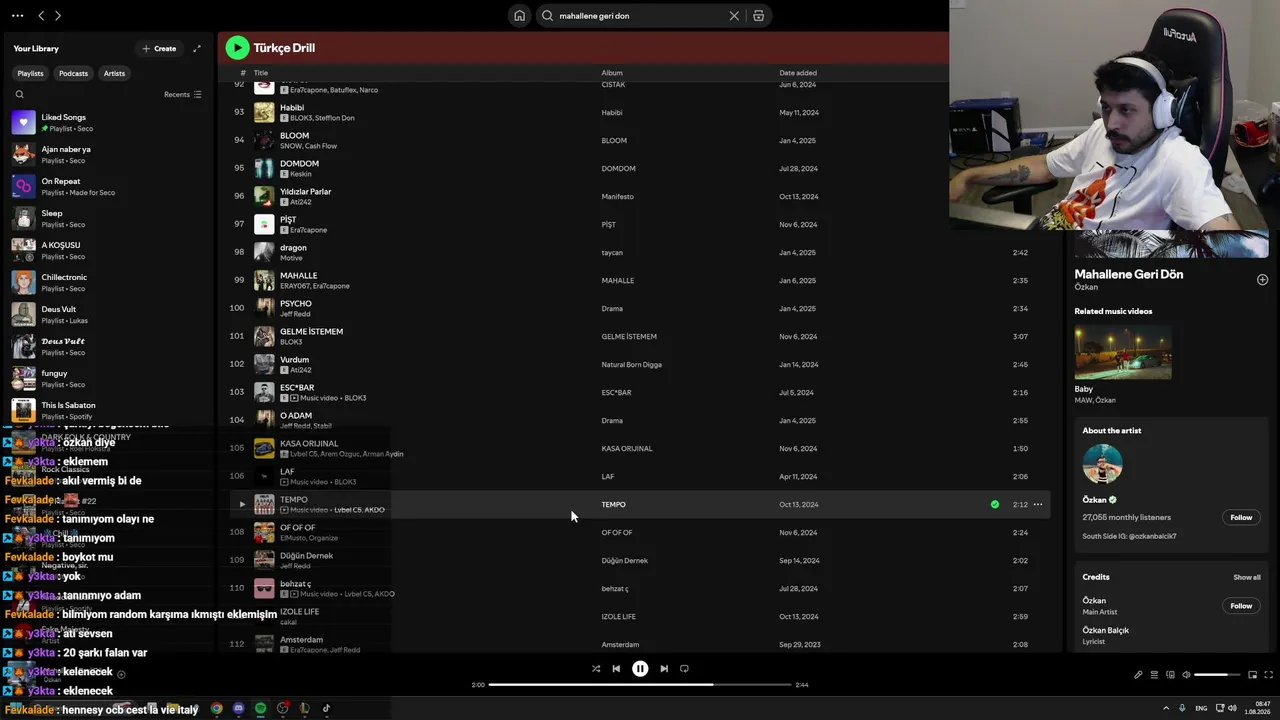Open the system volume tray icon
This screenshot has height=720, width=1280.
tap(1232, 708)
